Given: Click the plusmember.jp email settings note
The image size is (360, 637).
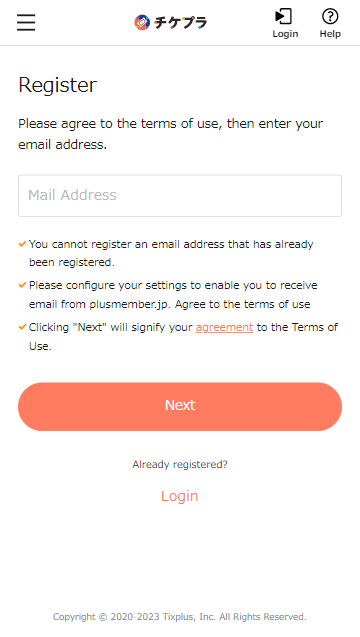Looking at the screenshot, I should click(173, 295).
